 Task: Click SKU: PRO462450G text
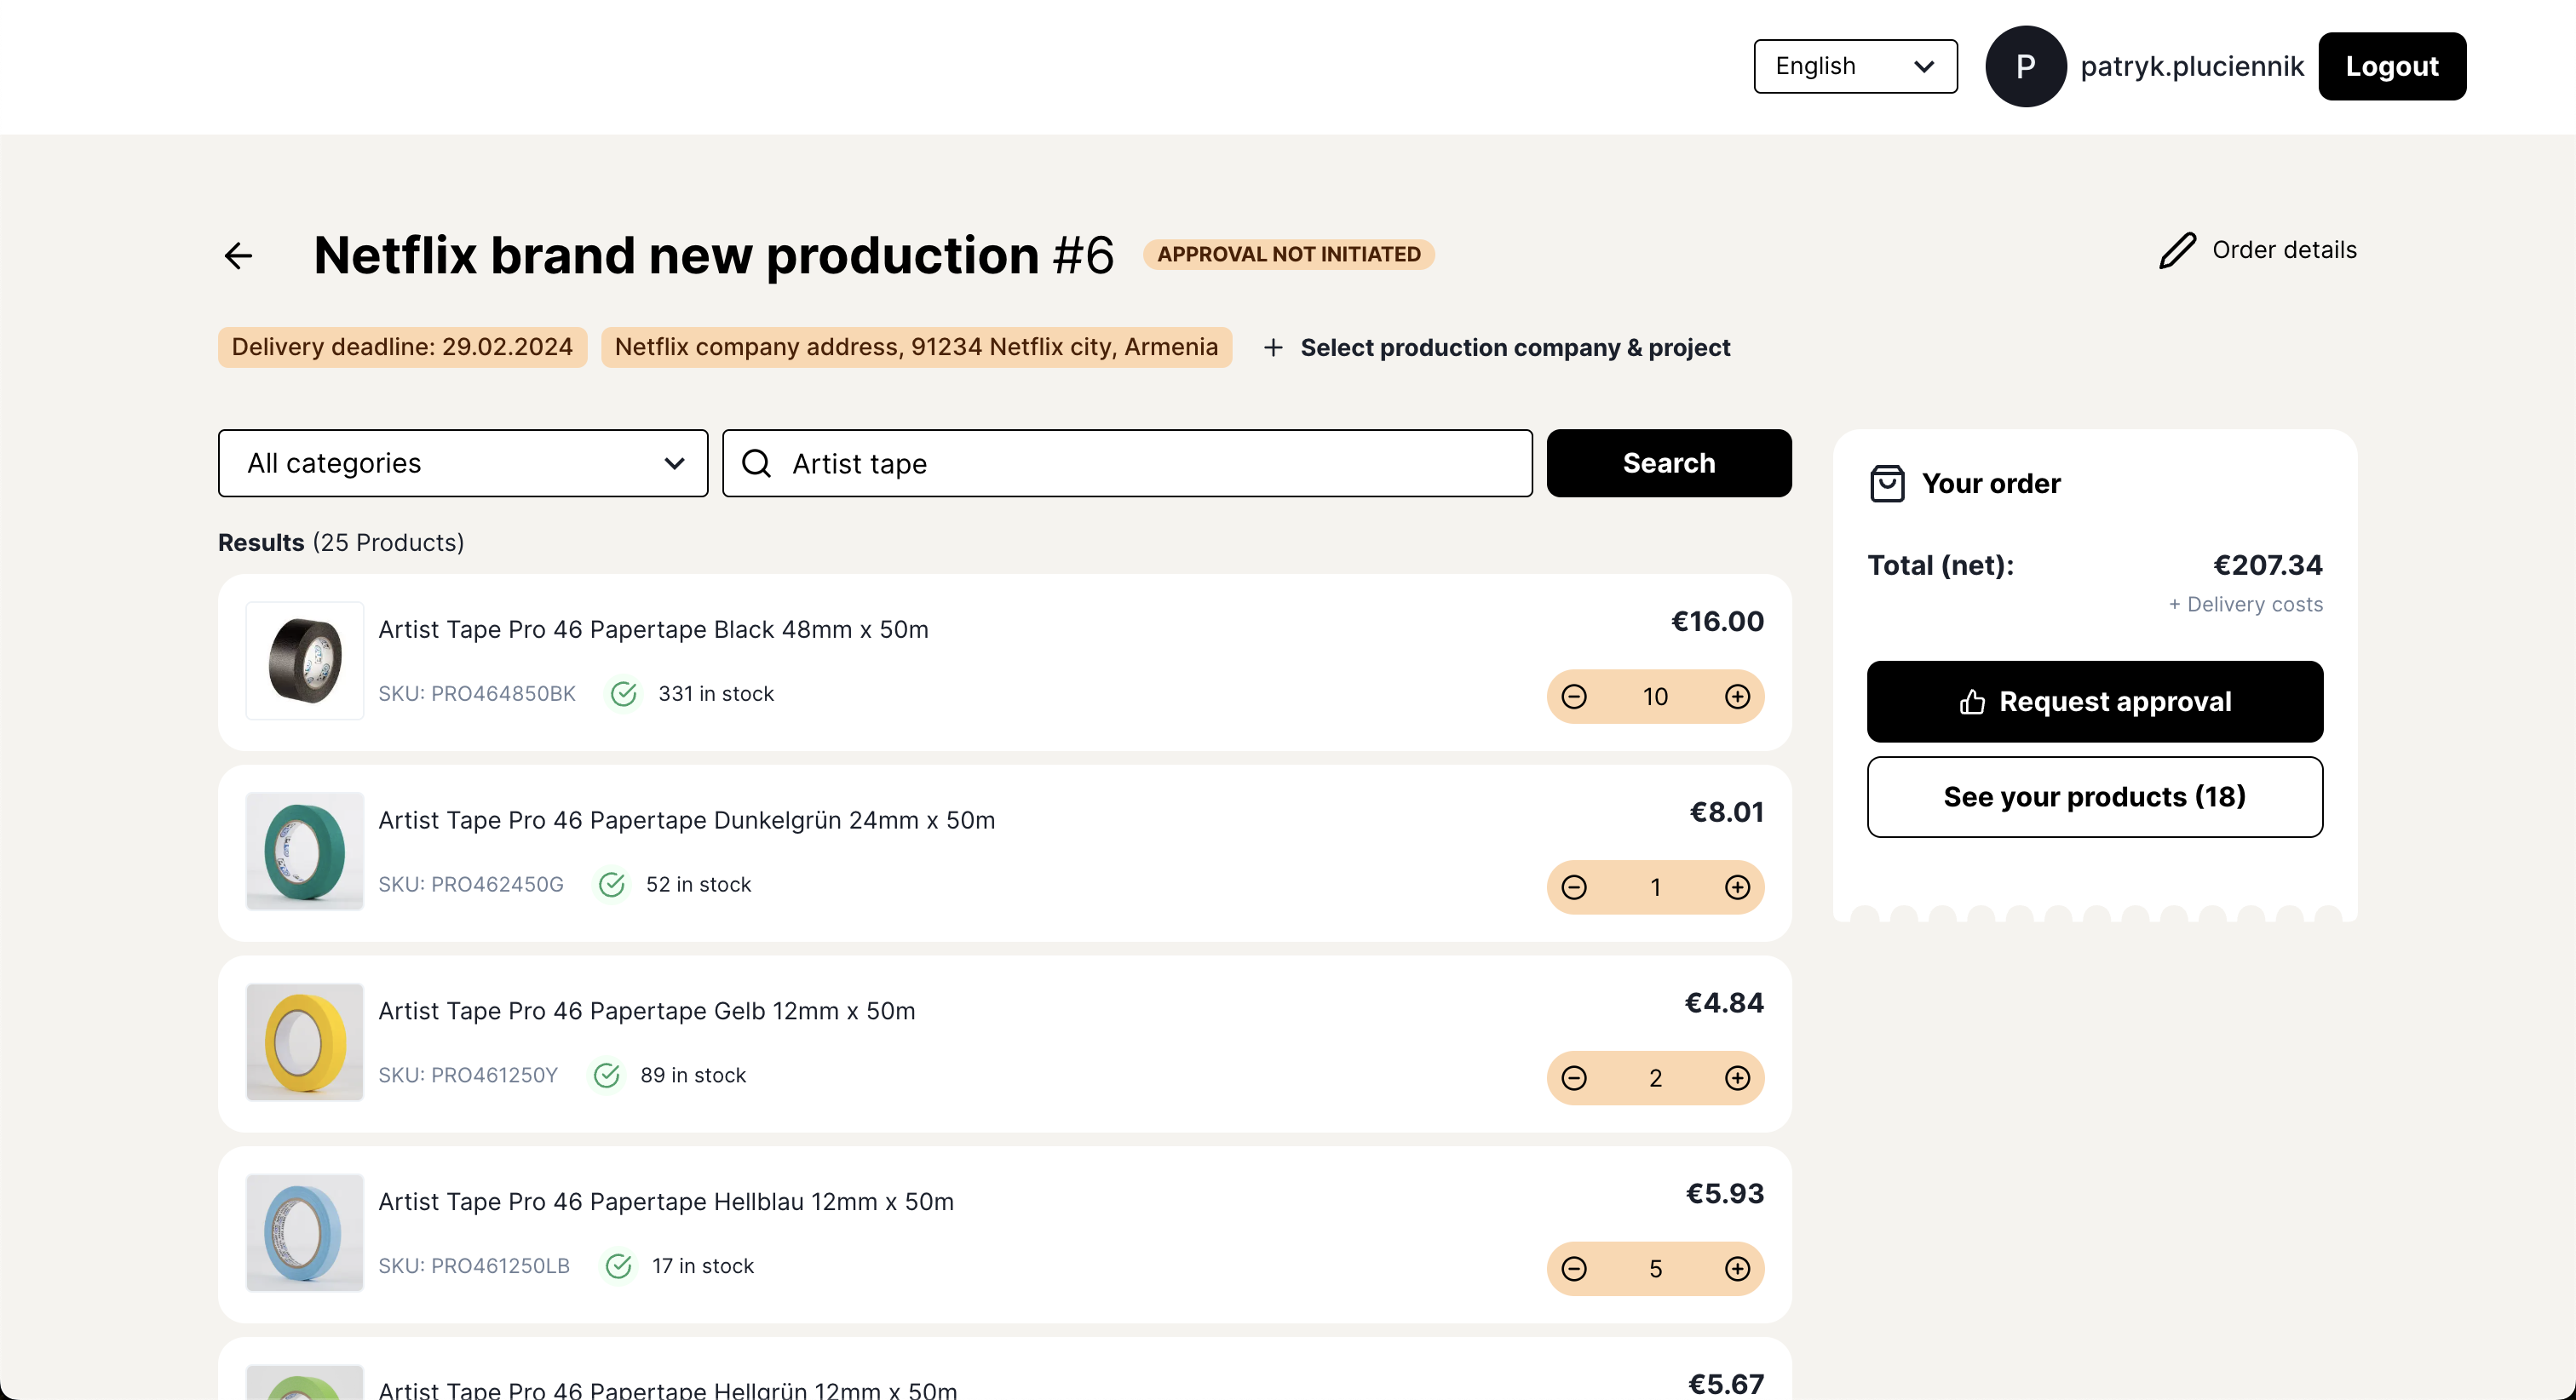[471, 885]
